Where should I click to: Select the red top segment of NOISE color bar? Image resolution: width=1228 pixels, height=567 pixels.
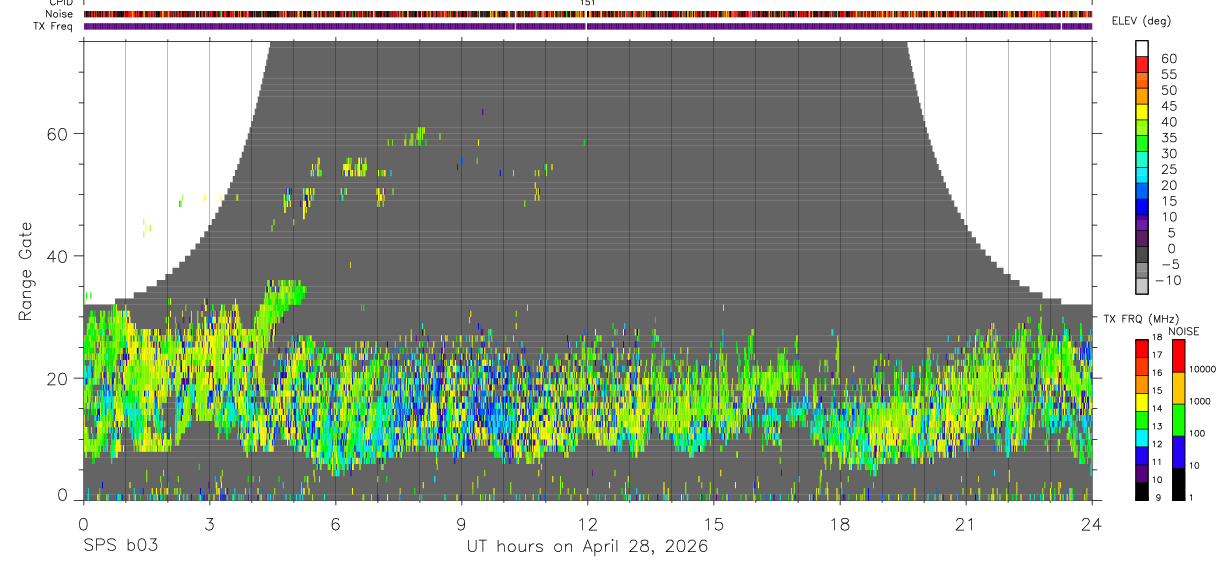[1179, 356]
